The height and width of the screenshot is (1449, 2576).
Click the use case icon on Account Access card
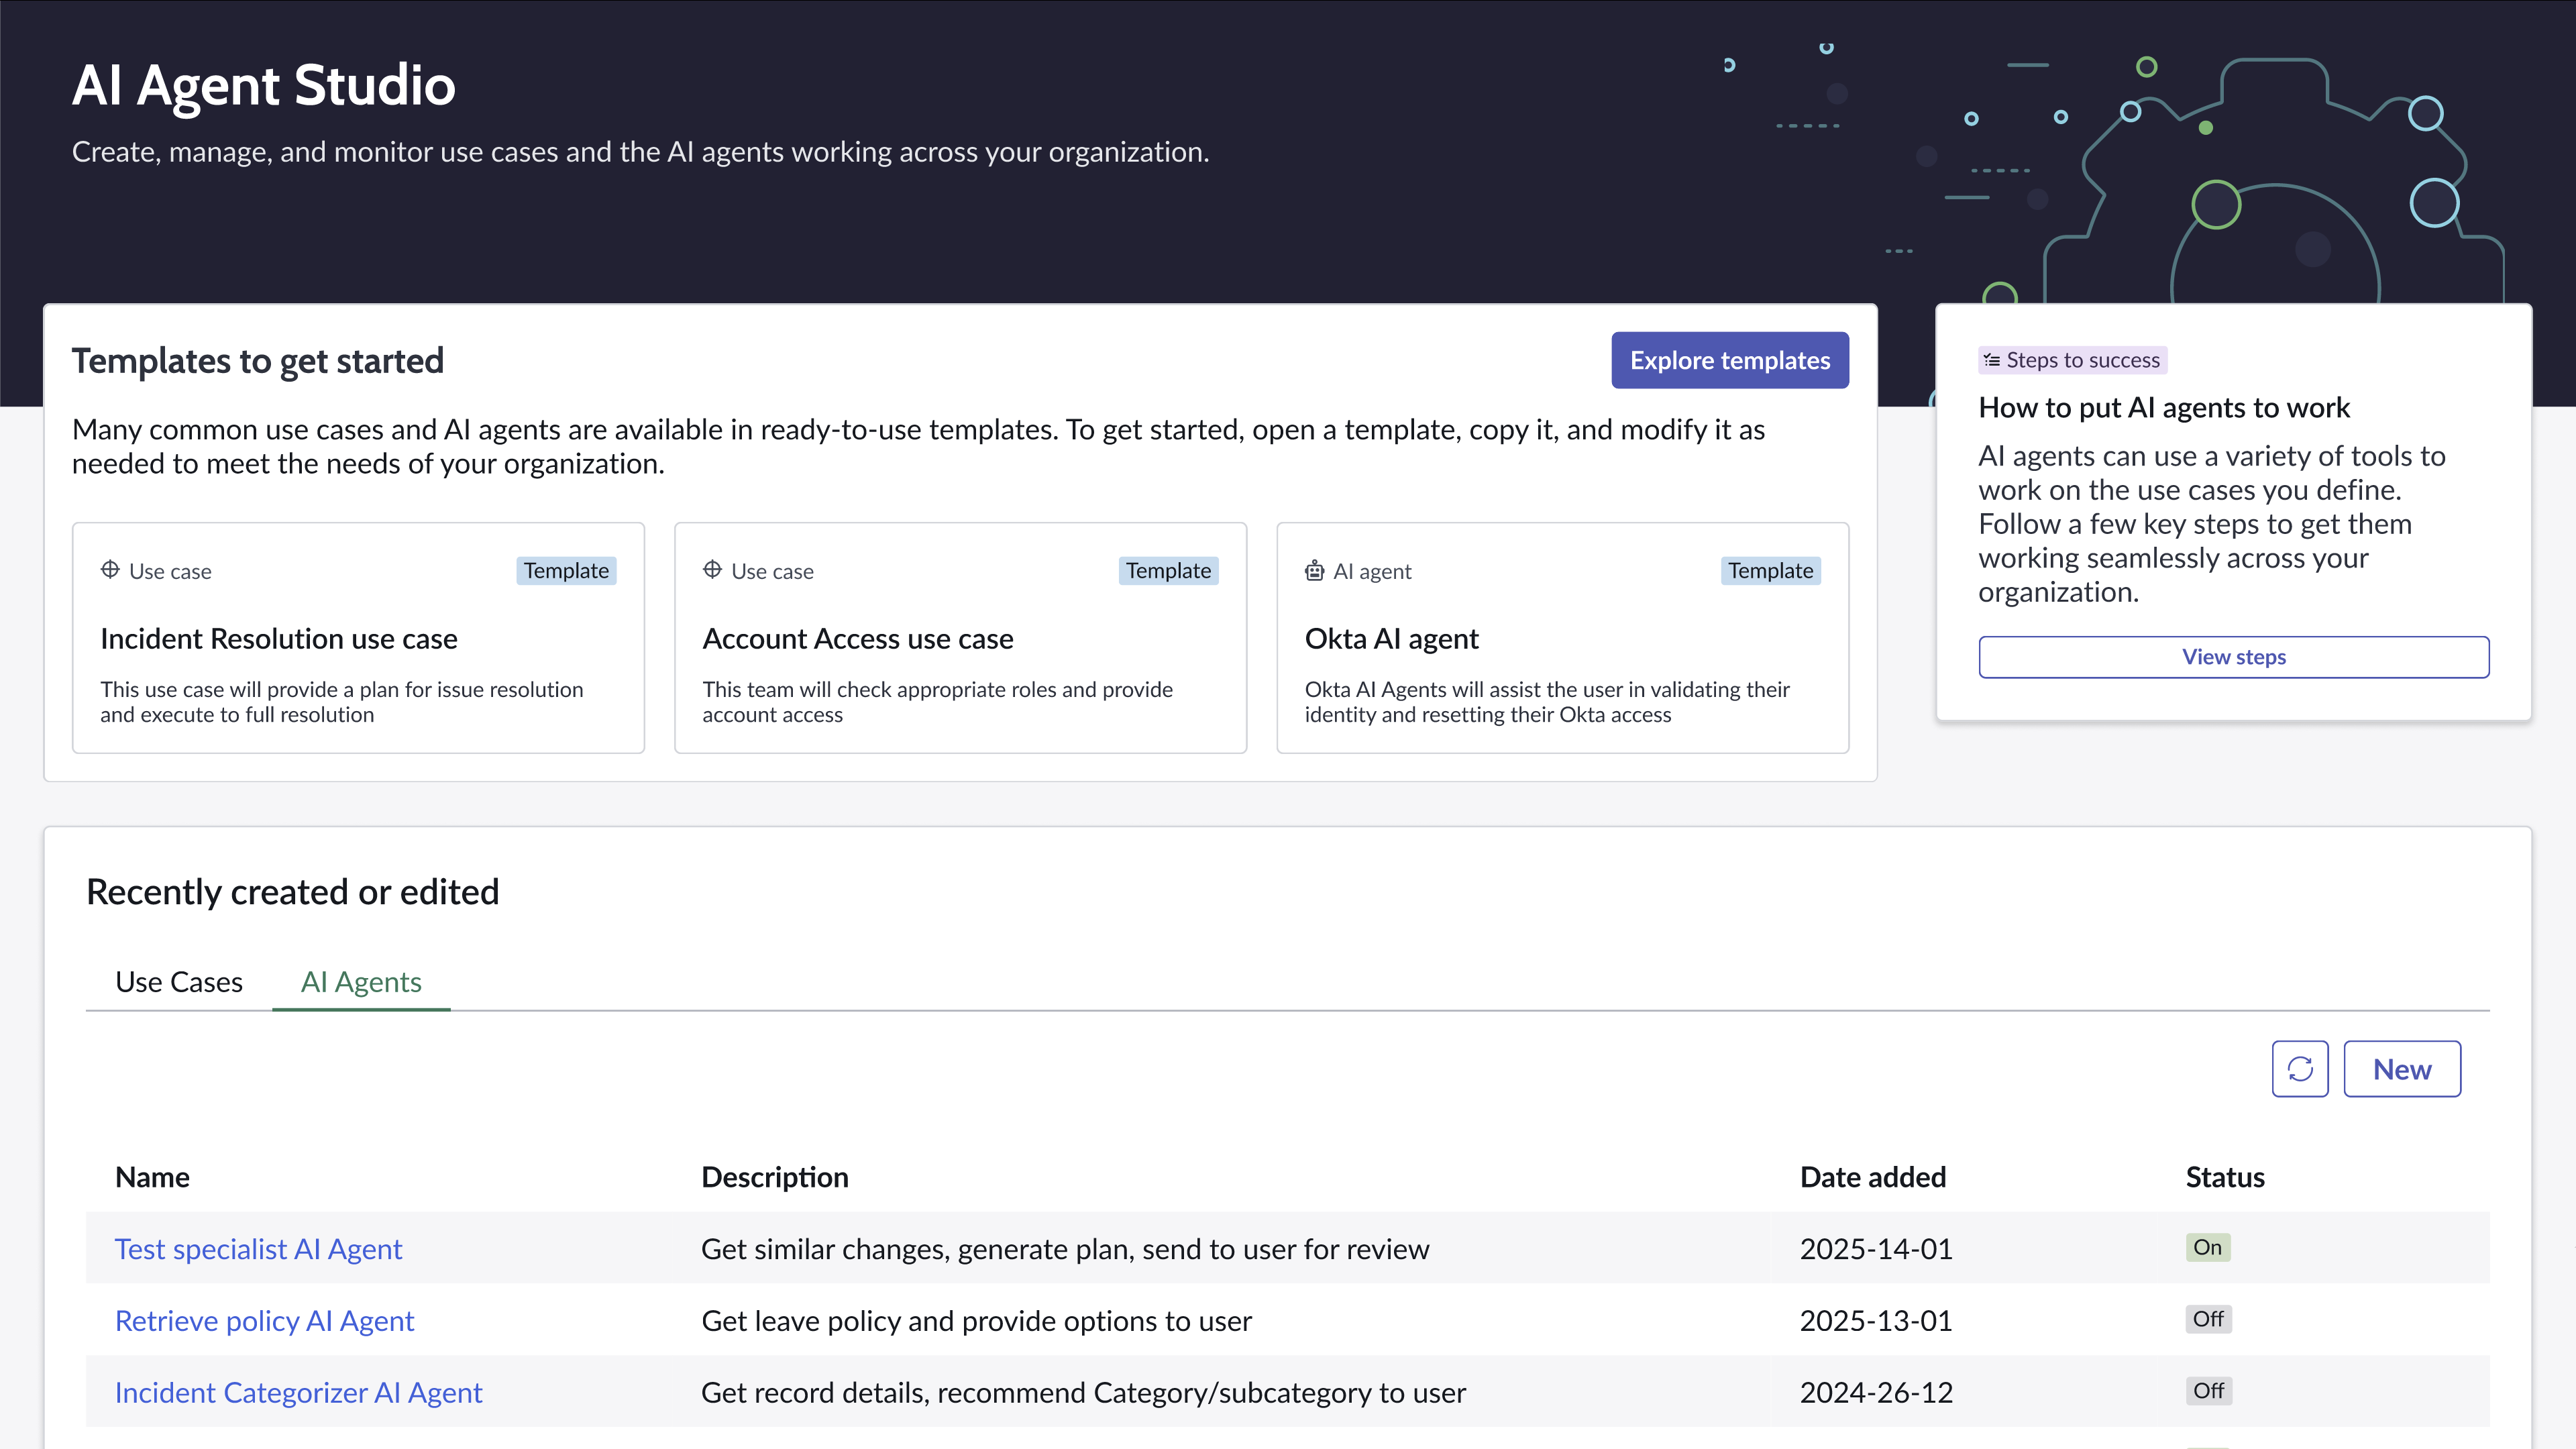click(x=712, y=570)
